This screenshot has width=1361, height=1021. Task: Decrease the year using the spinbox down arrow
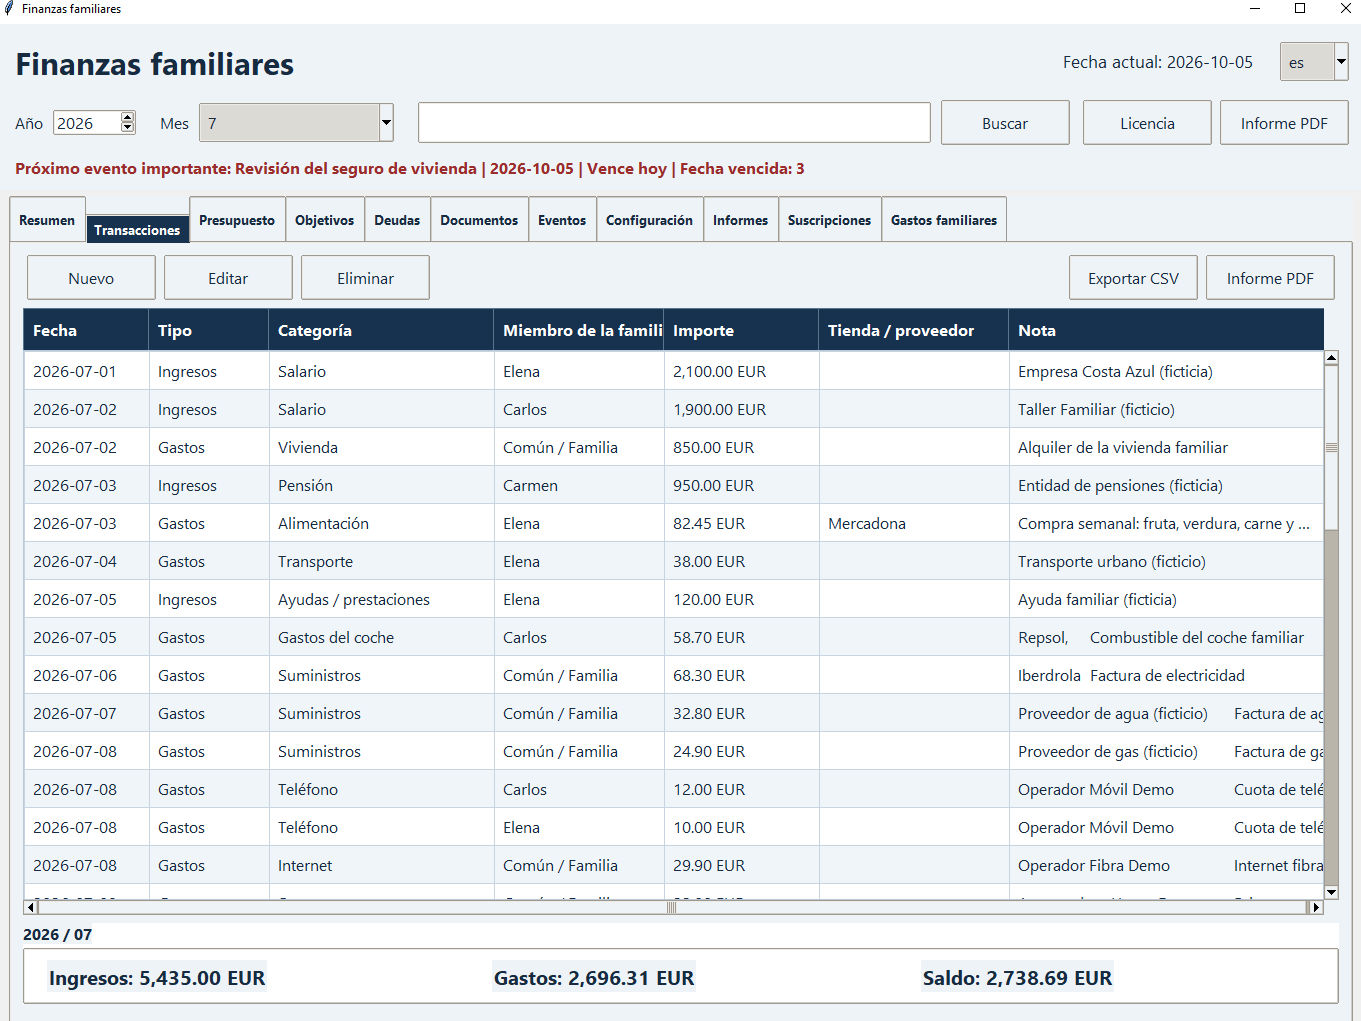pos(127,128)
